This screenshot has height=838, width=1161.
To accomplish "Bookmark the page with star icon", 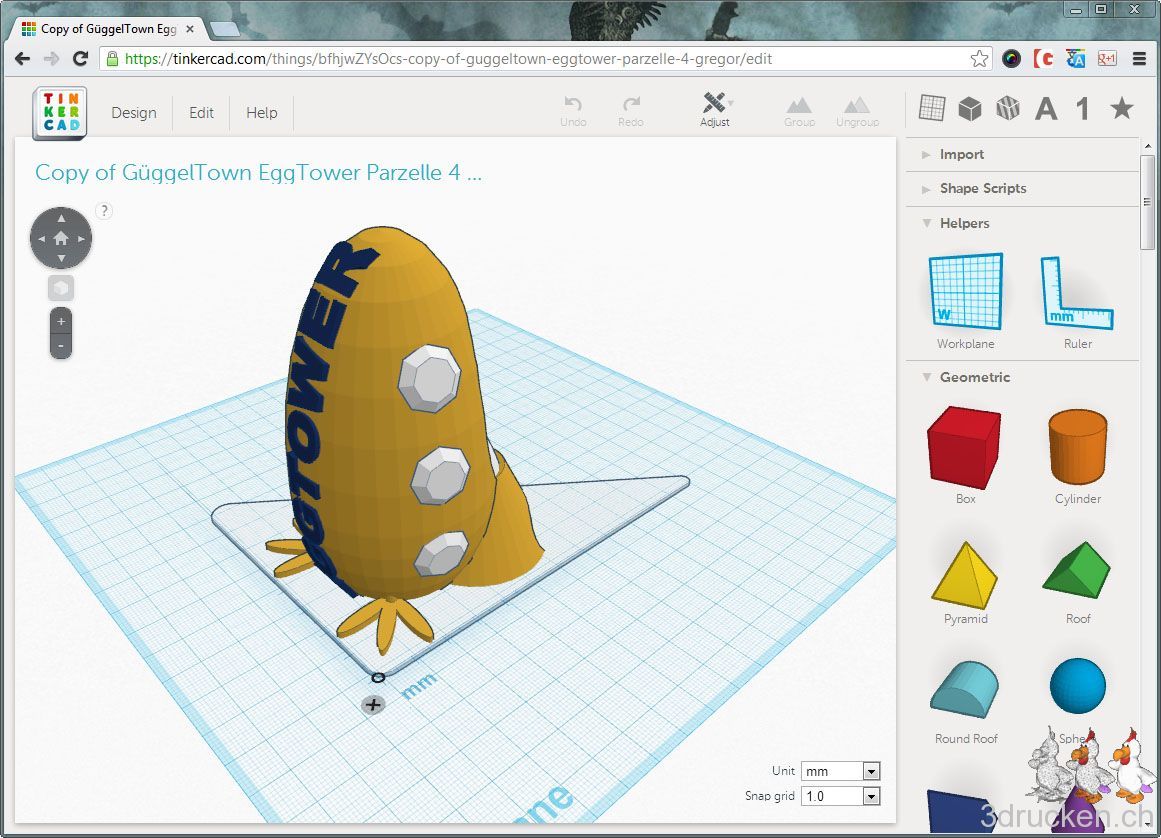I will coord(979,58).
